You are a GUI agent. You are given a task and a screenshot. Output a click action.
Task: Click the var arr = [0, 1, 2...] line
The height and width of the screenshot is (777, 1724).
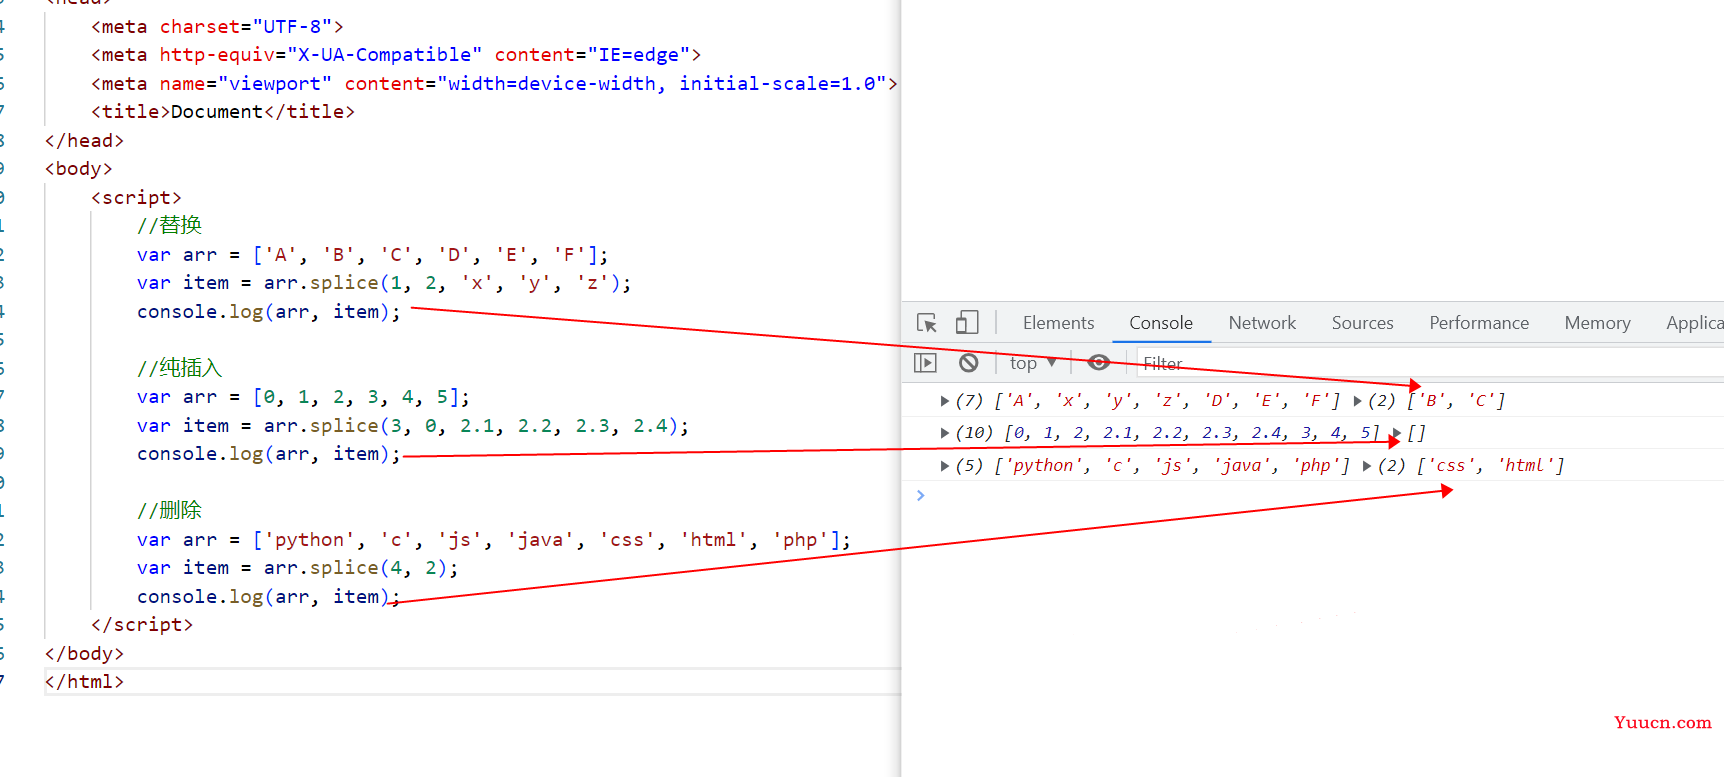(303, 397)
